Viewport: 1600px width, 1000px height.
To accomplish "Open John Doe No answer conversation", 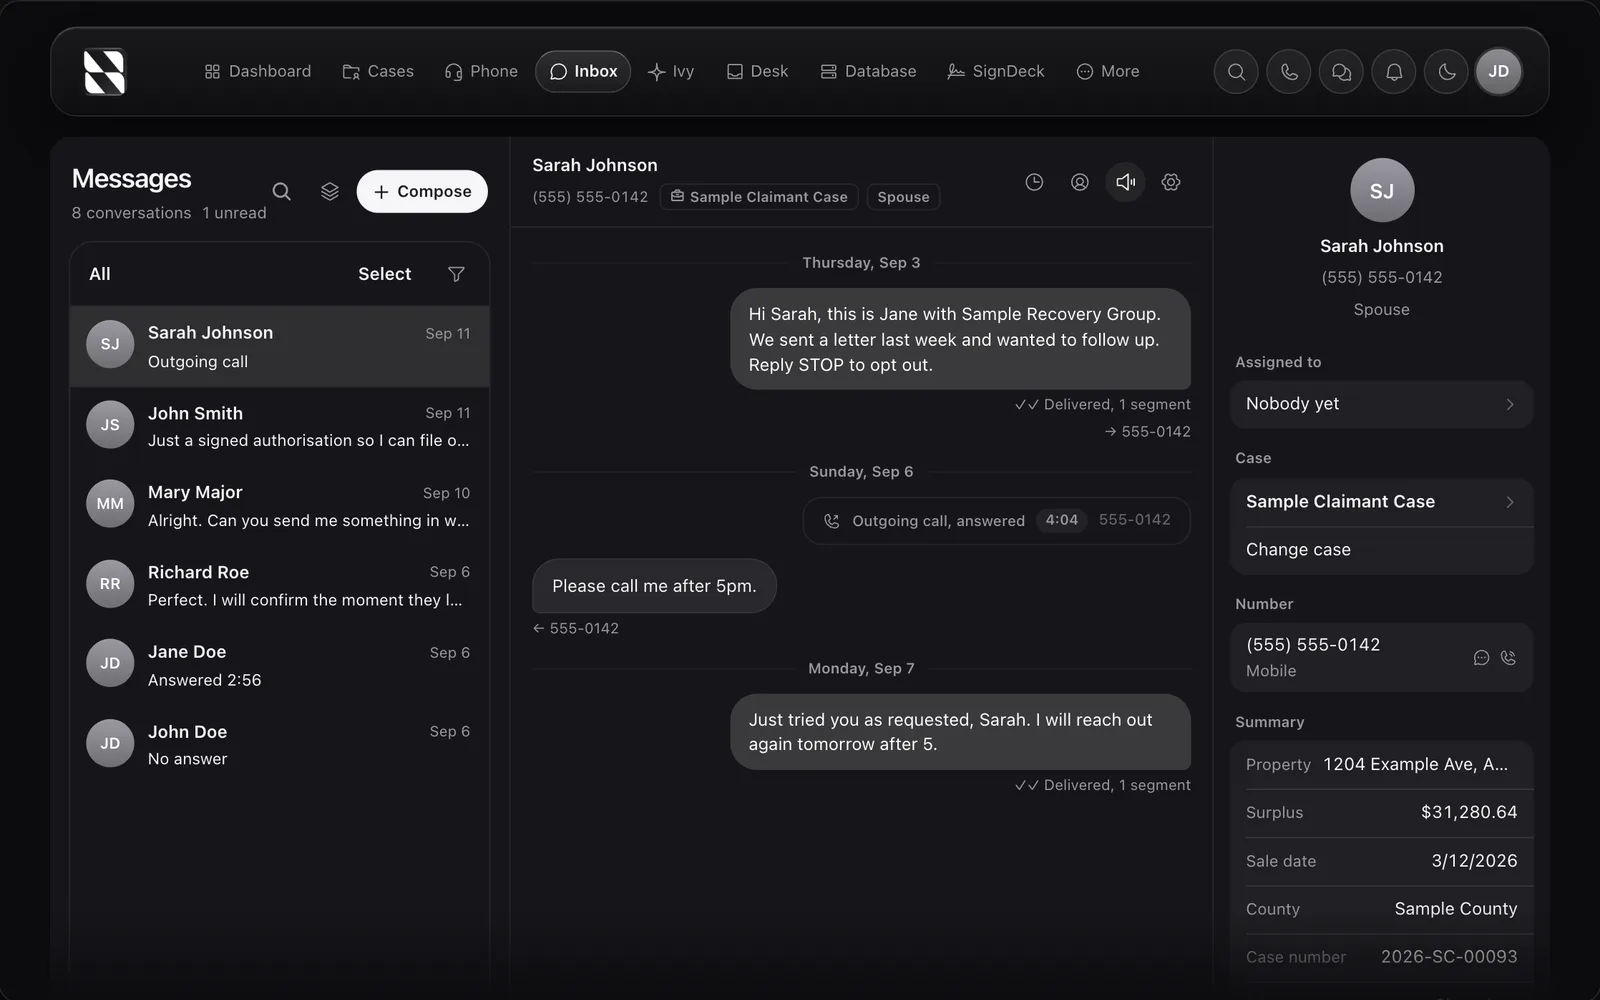I will point(280,744).
